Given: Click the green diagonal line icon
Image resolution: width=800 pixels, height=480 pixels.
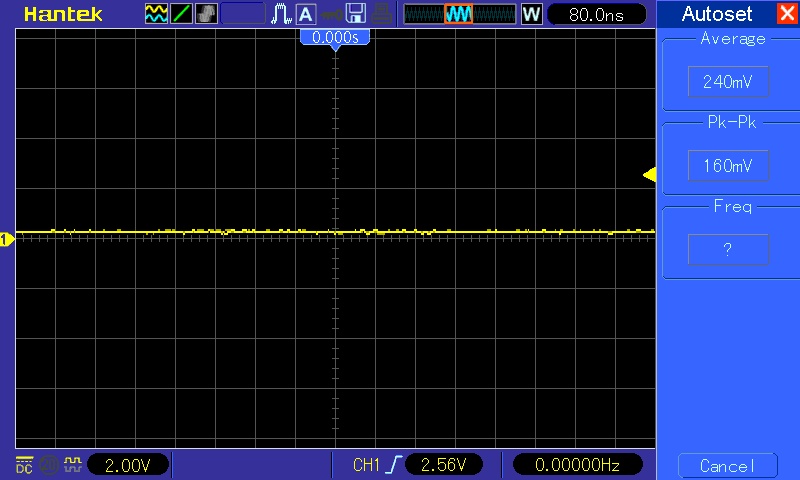Looking at the screenshot, I should (x=182, y=14).
